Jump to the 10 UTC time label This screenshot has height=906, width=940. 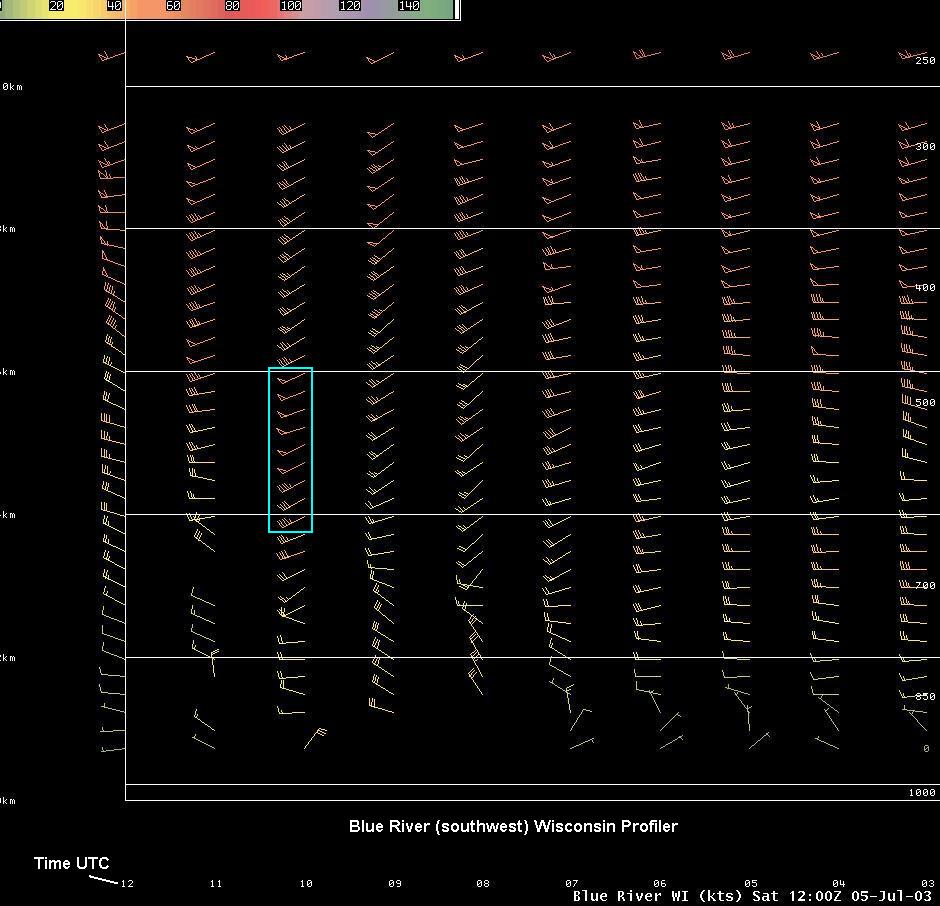(x=306, y=884)
